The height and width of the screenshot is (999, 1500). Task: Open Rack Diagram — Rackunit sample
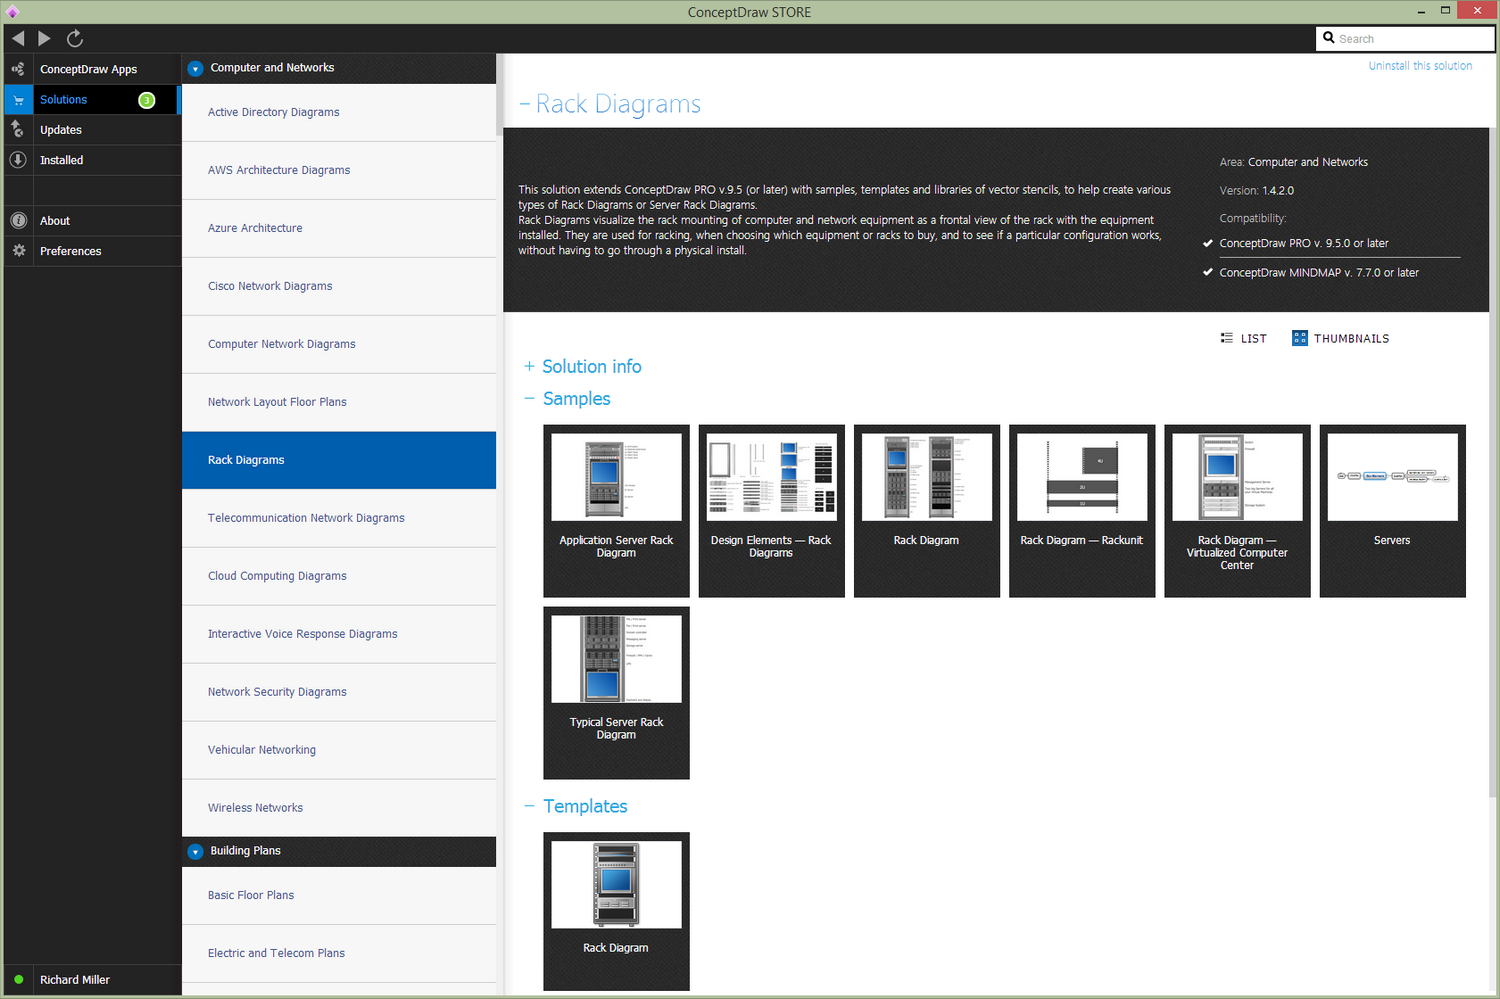click(x=1082, y=511)
